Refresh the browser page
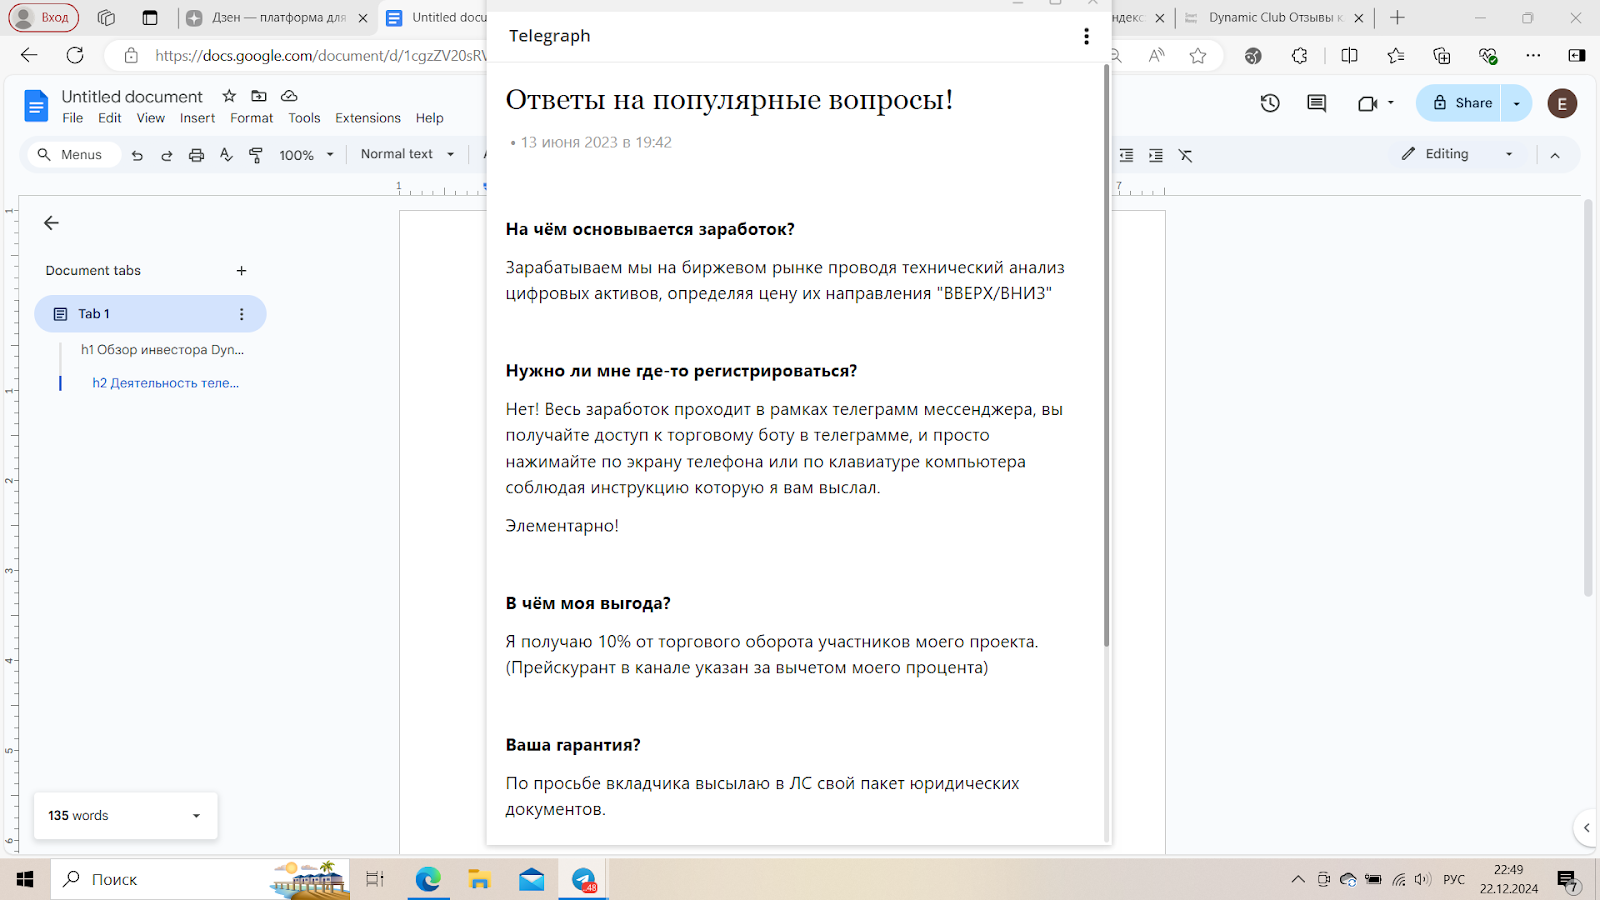The width and height of the screenshot is (1600, 900). (75, 55)
